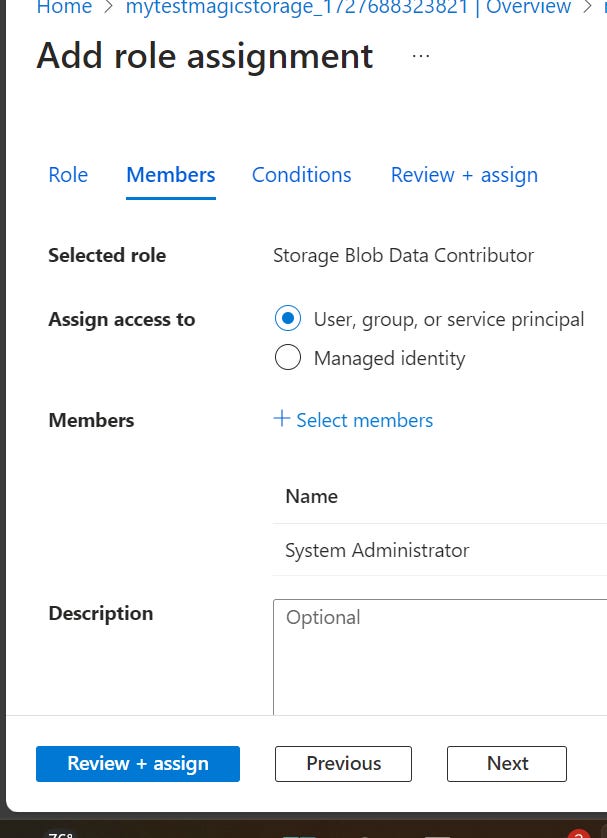Choose the Managed identity radio button
This screenshot has height=838, width=607.
click(x=288, y=358)
